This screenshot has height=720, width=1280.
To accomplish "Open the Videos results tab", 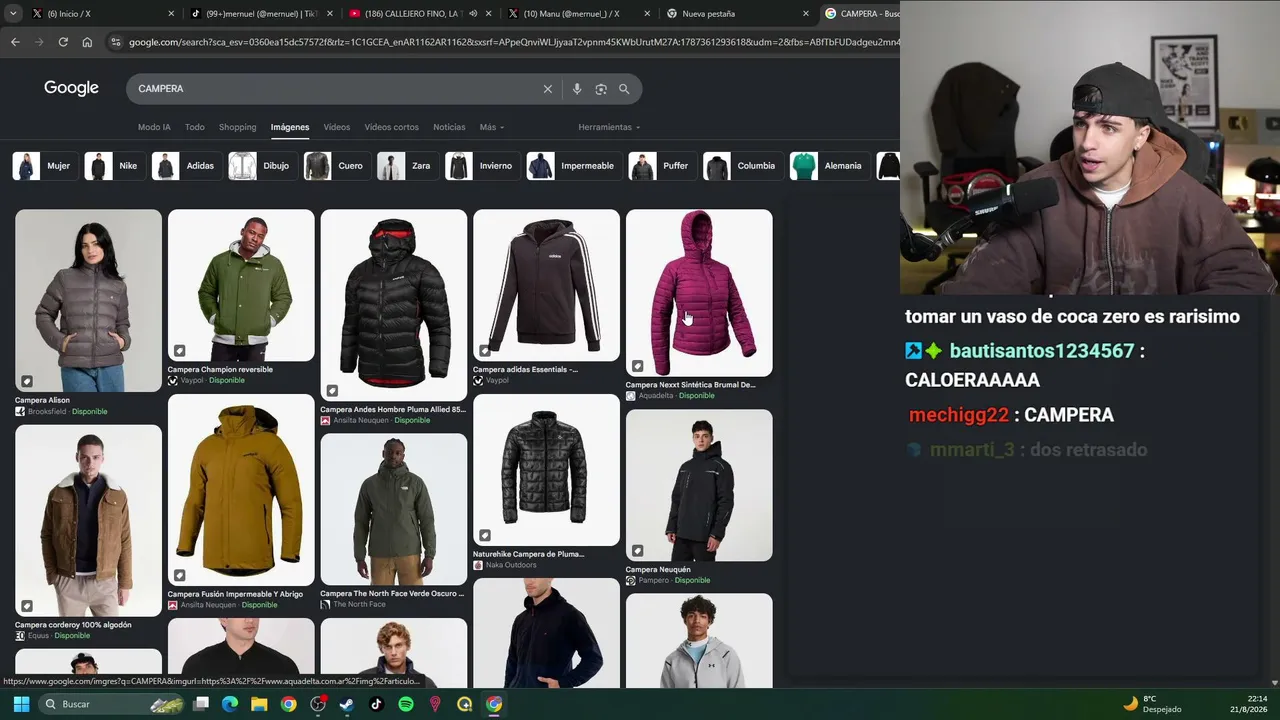I will 337,127.
